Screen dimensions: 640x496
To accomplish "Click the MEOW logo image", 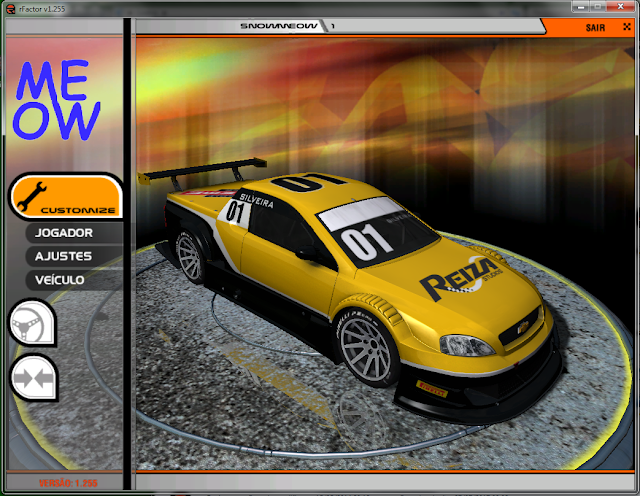I will pos(56,100).
